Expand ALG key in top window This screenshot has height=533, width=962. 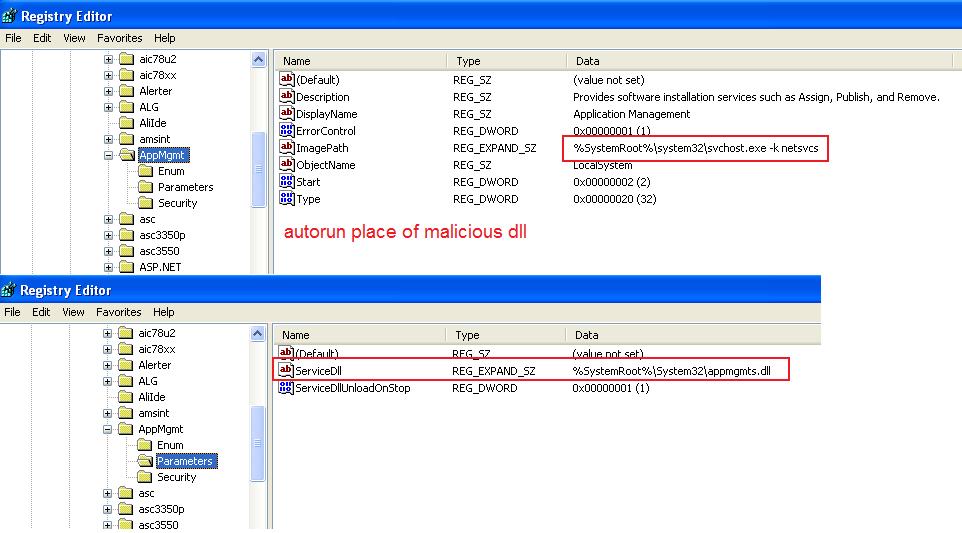109,107
